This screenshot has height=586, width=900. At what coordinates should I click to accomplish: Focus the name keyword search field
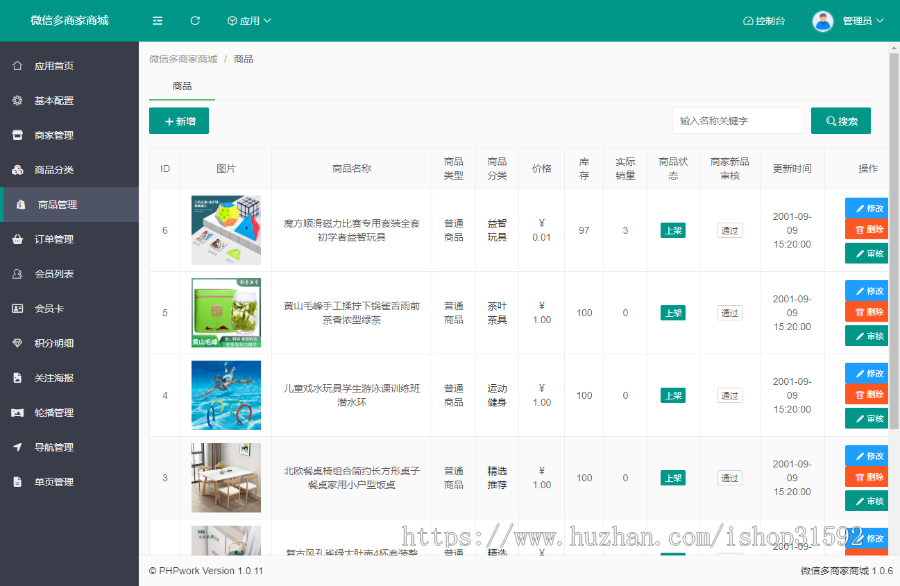pyautogui.click(x=738, y=121)
